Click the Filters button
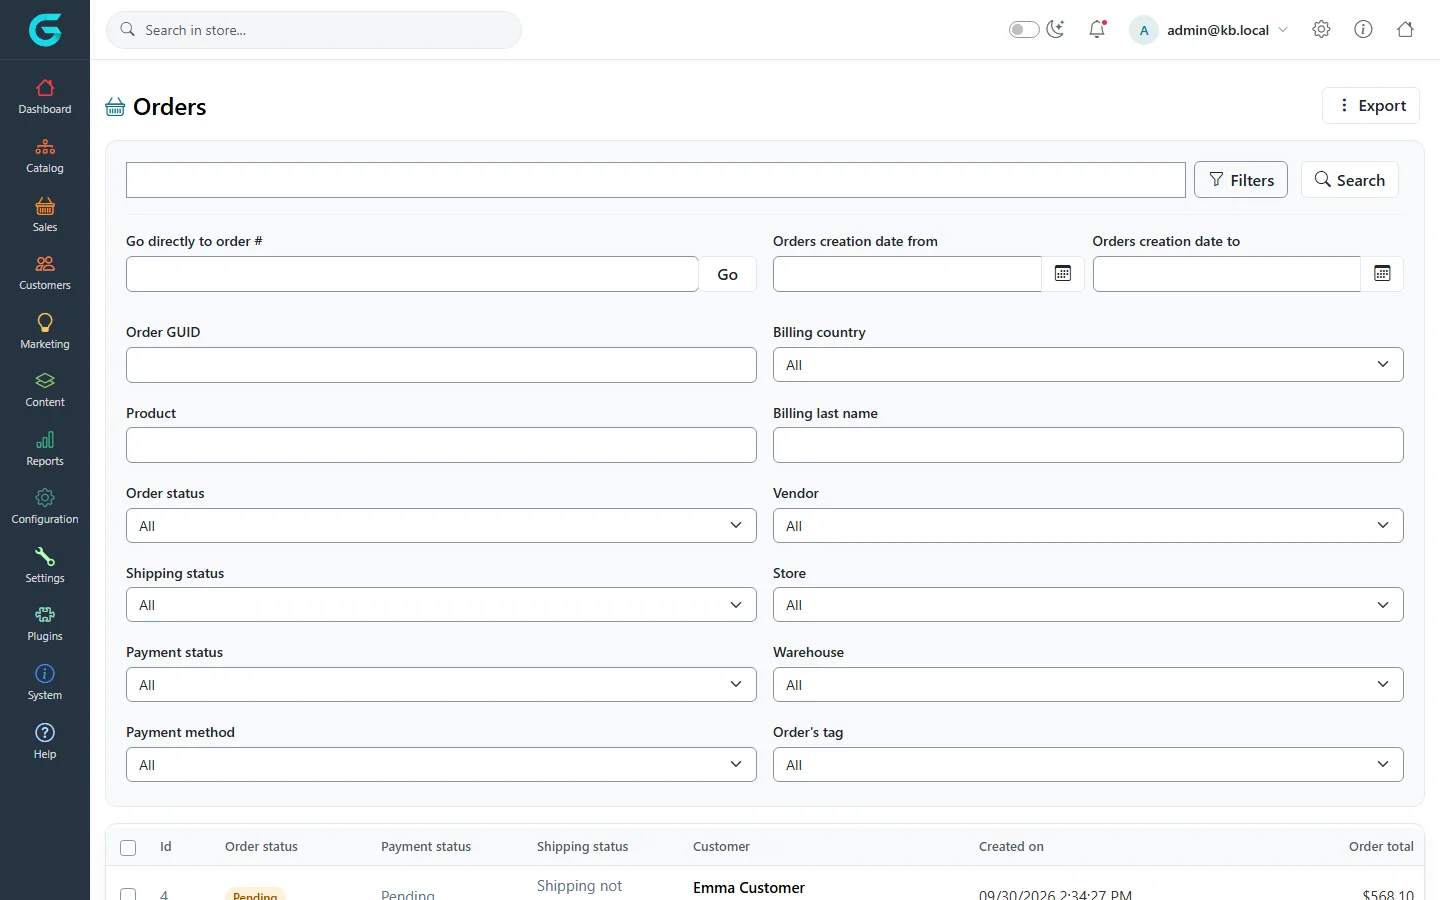Image resolution: width=1440 pixels, height=900 pixels. (1241, 180)
